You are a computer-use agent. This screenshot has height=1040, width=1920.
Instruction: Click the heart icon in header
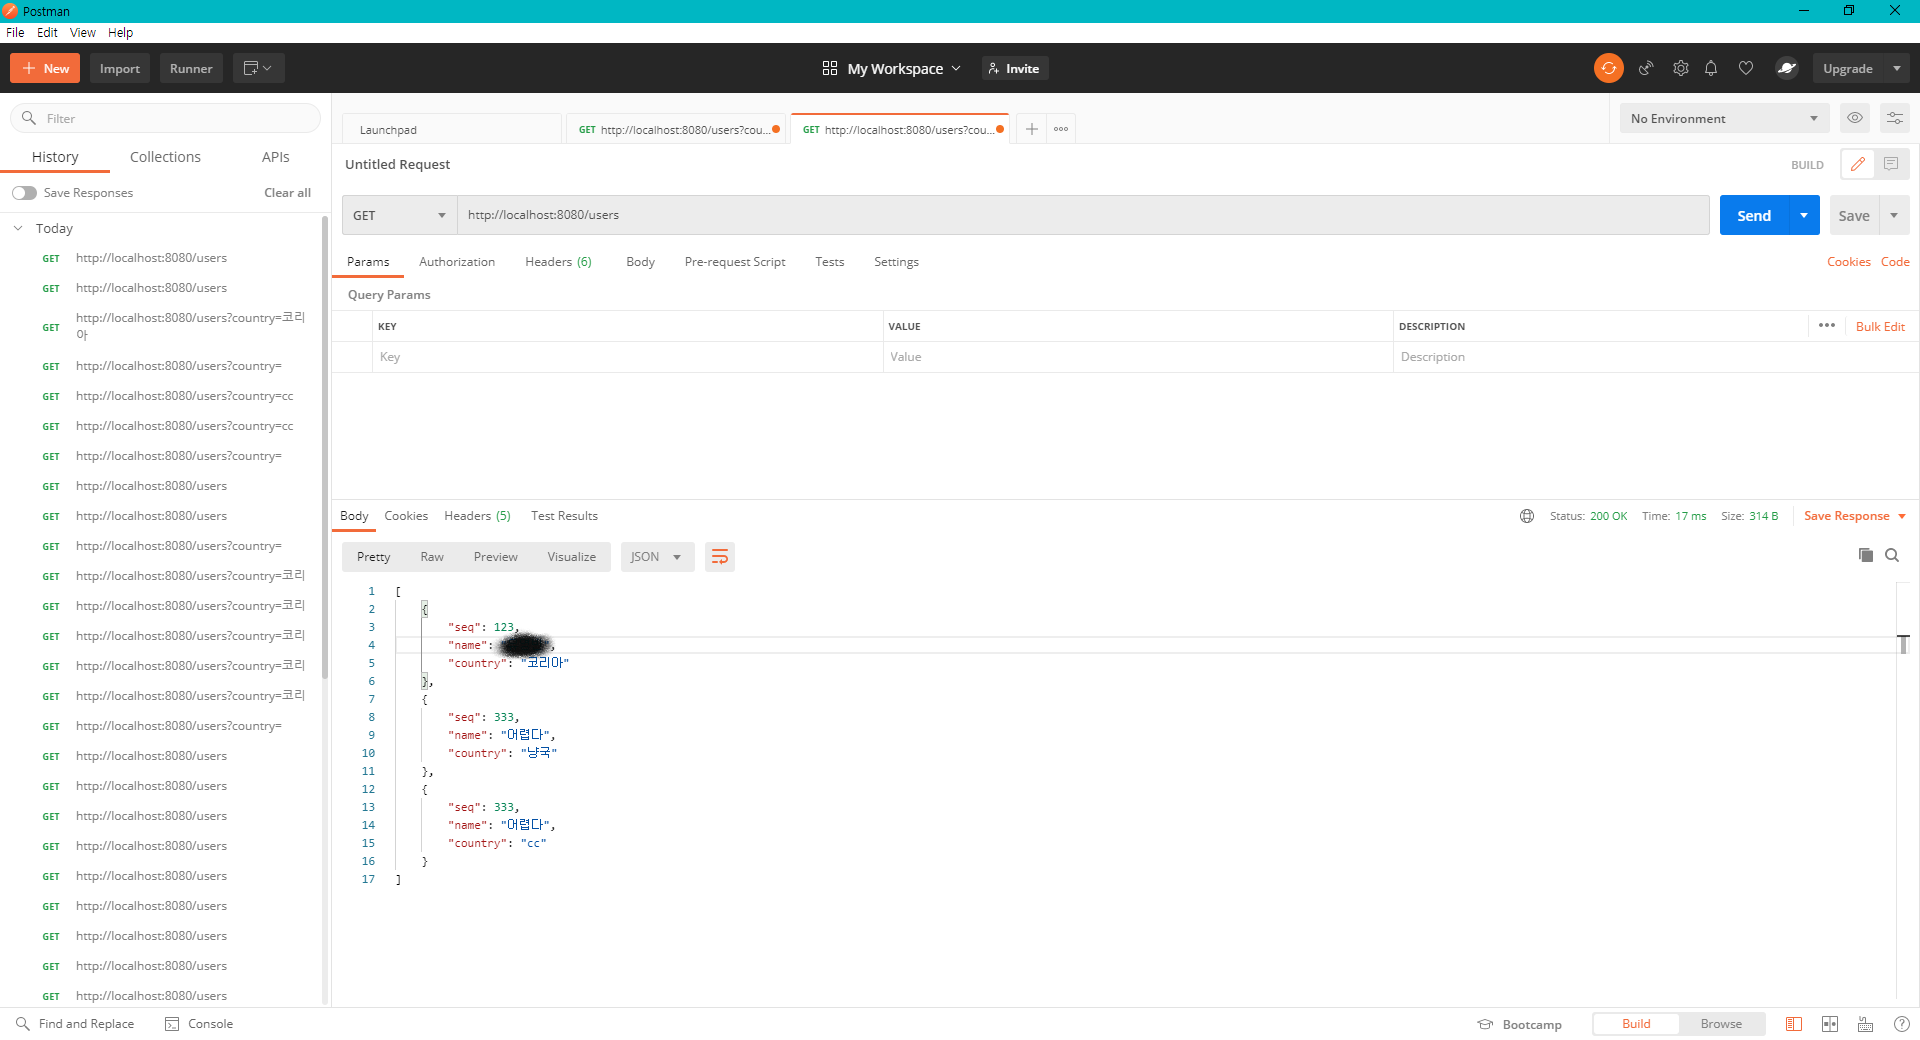pos(1746,68)
